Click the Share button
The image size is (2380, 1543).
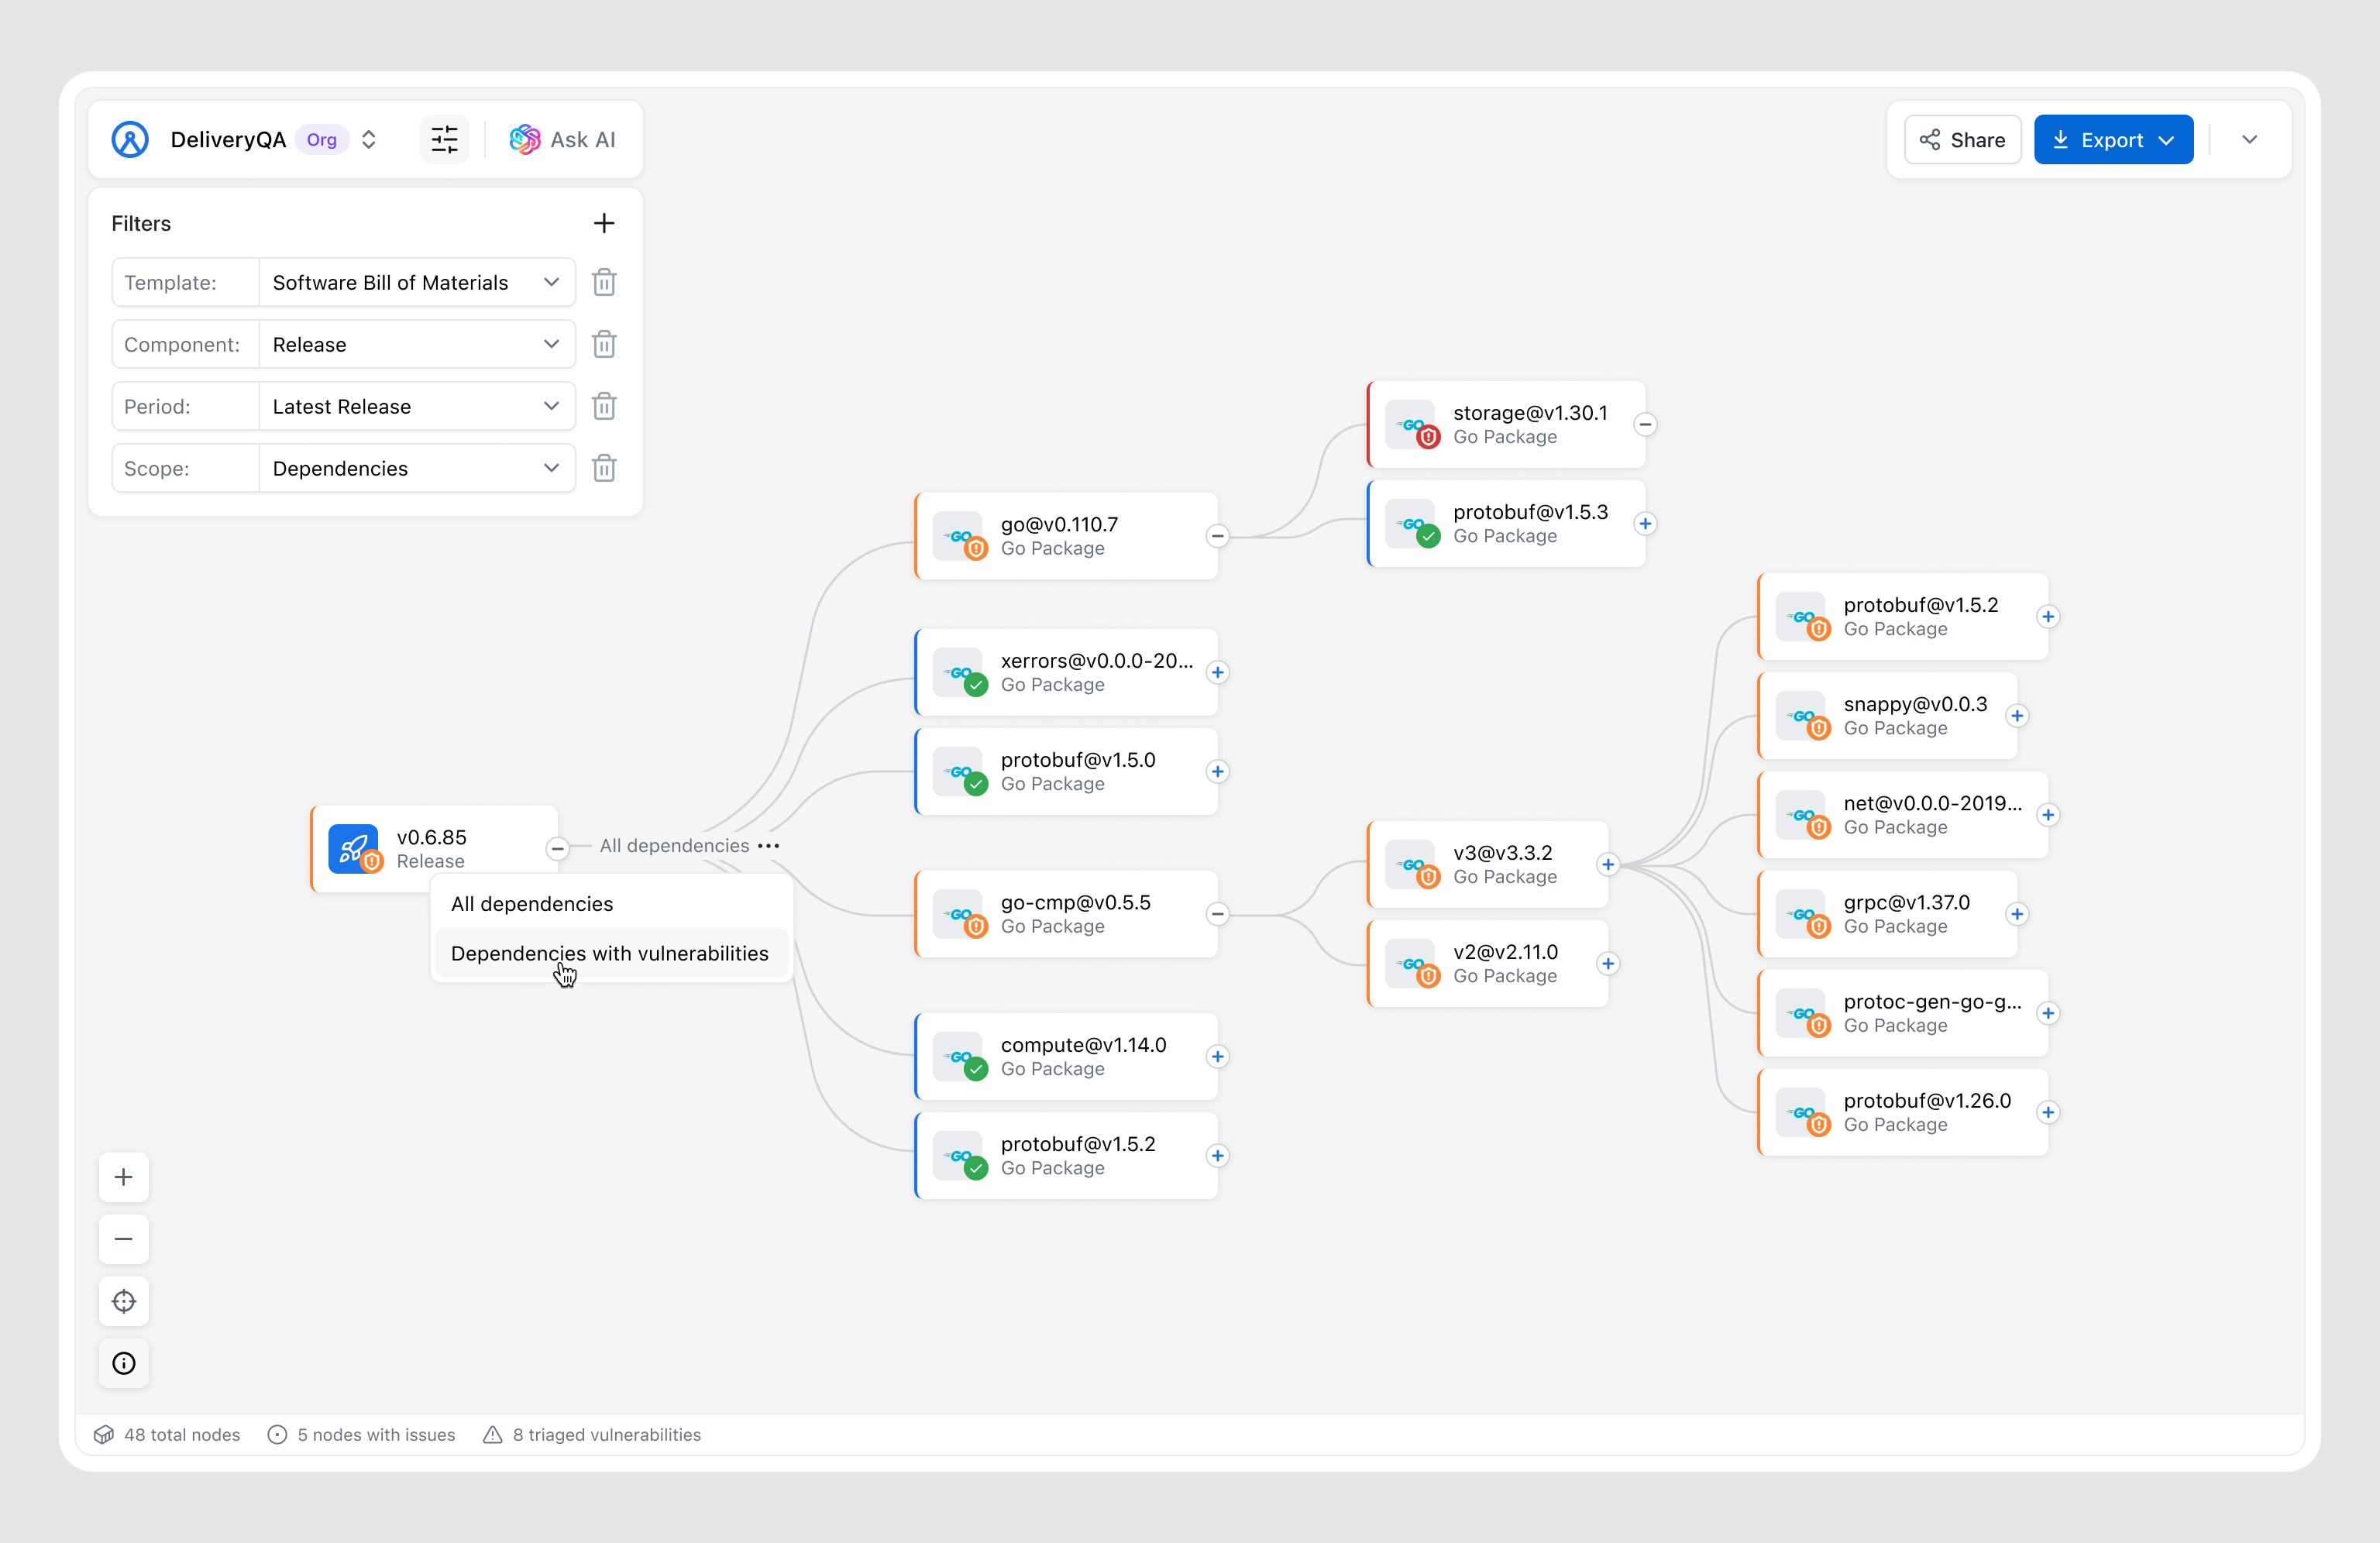(x=1962, y=140)
